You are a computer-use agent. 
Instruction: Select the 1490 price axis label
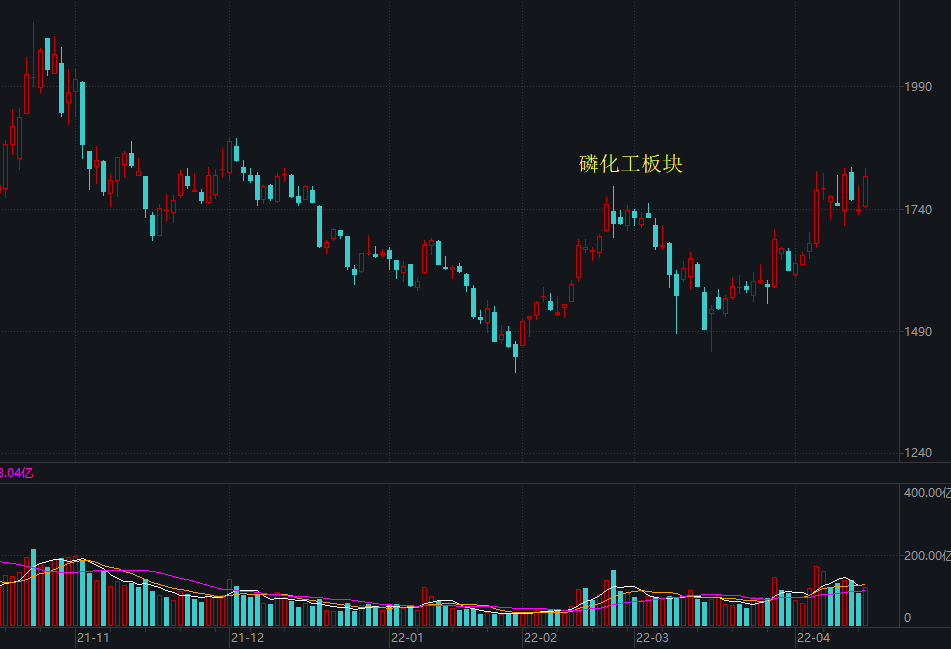tap(918, 332)
